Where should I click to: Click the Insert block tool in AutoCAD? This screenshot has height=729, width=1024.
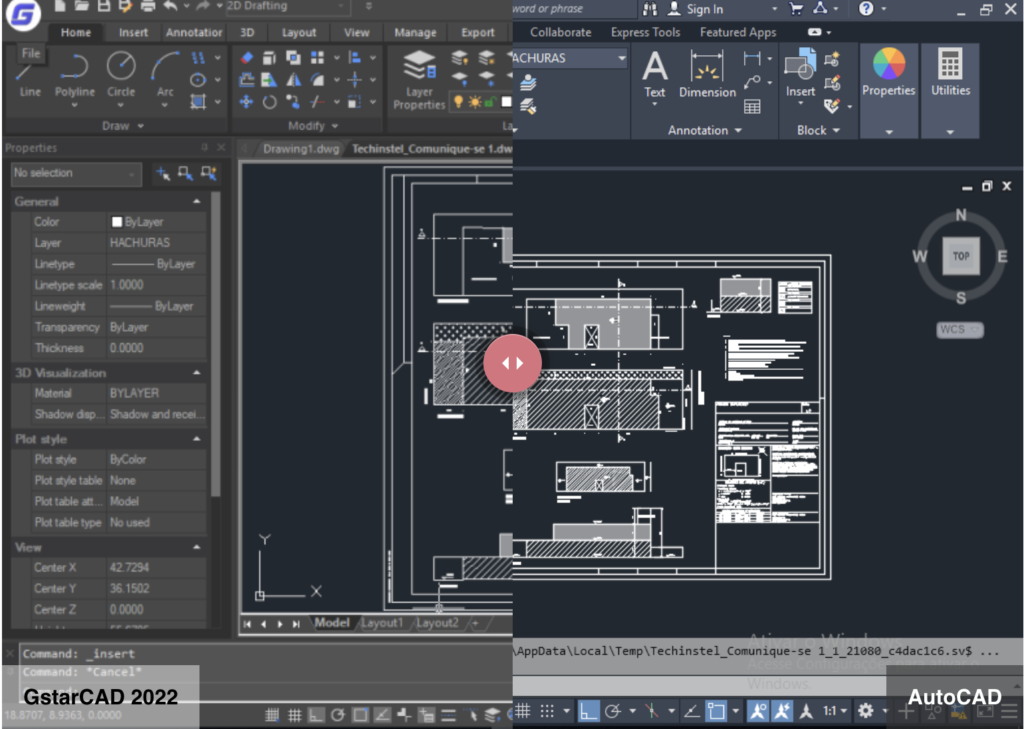[800, 75]
